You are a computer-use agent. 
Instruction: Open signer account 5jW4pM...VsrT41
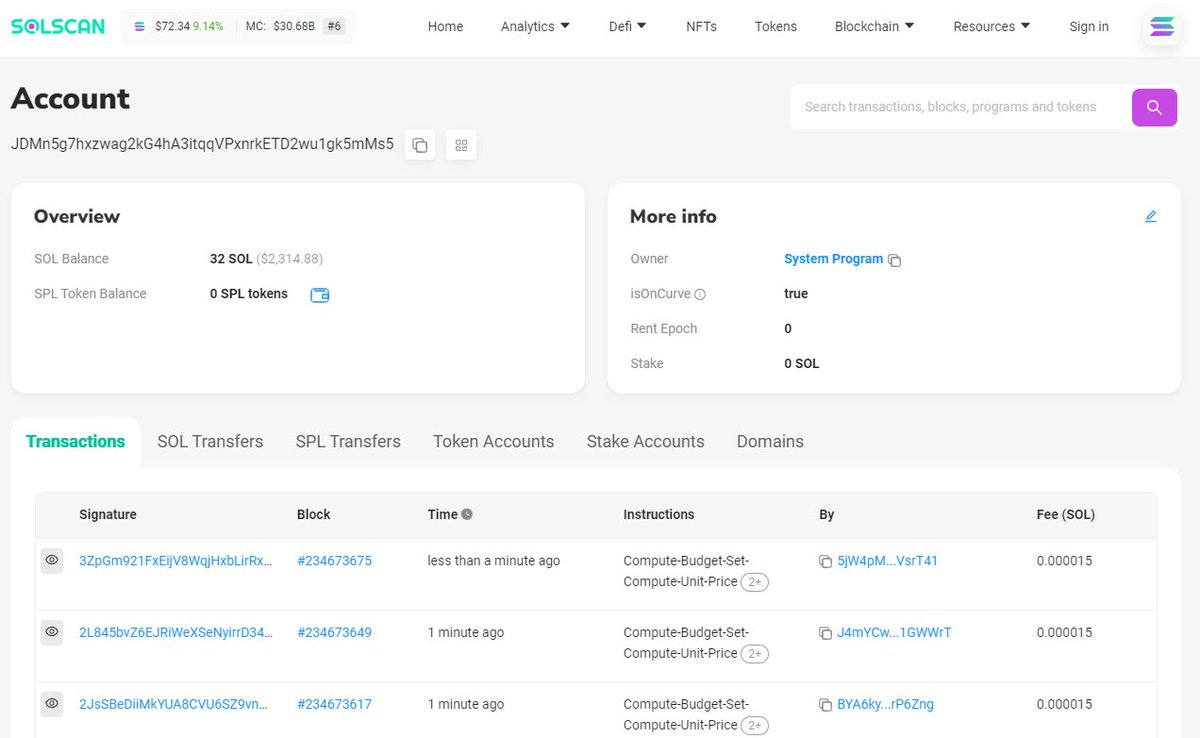point(888,561)
